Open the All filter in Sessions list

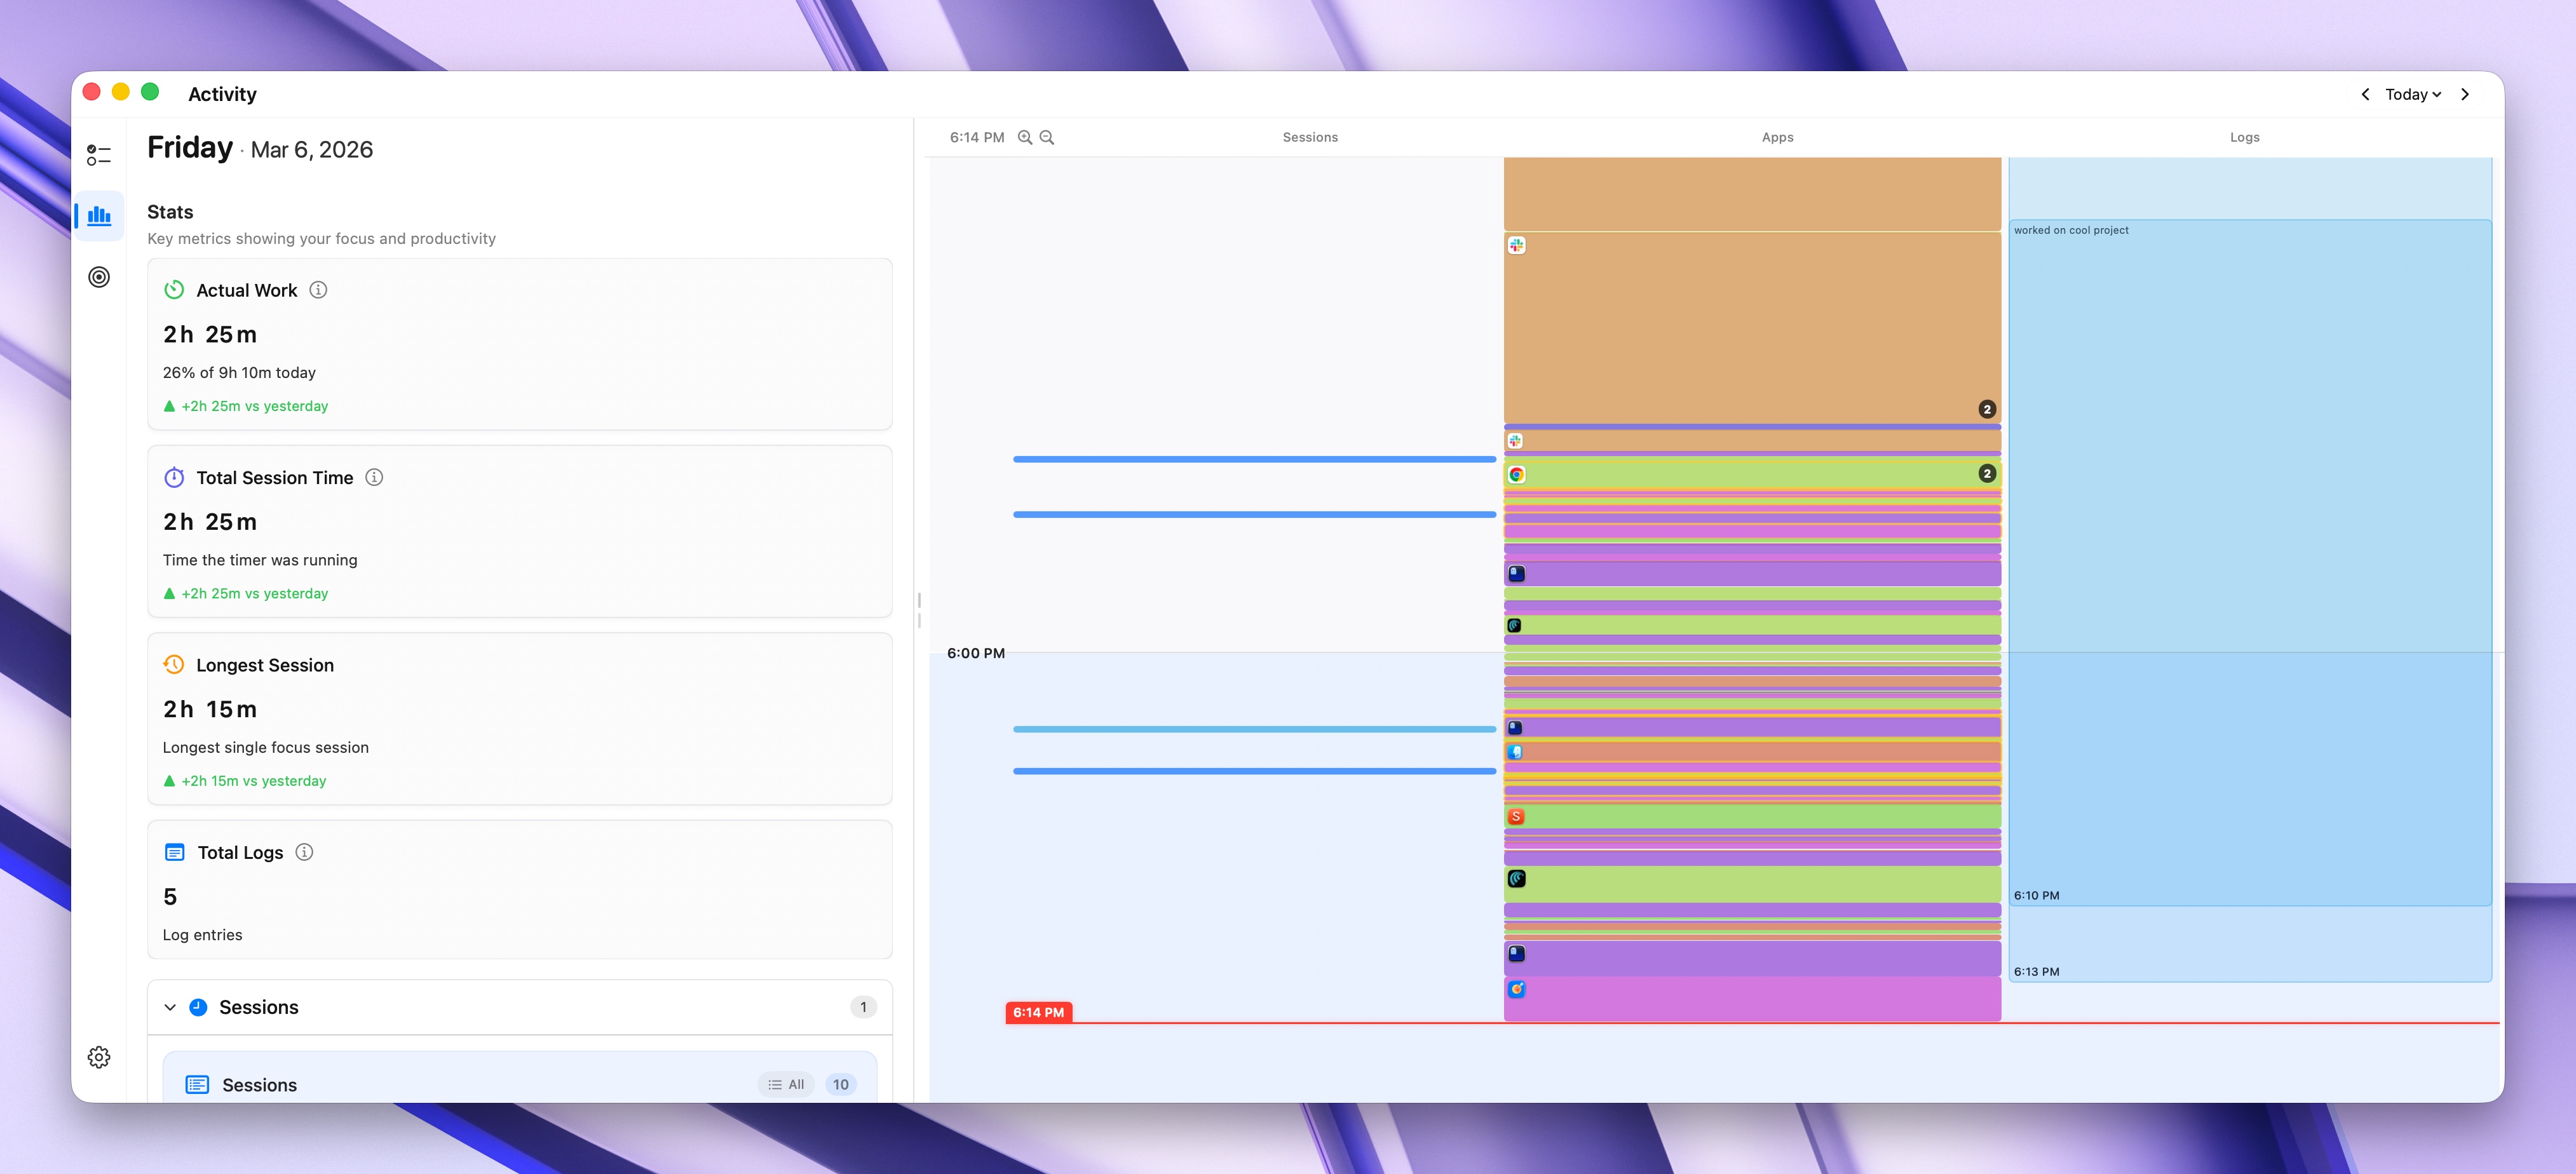click(787, 1085)
